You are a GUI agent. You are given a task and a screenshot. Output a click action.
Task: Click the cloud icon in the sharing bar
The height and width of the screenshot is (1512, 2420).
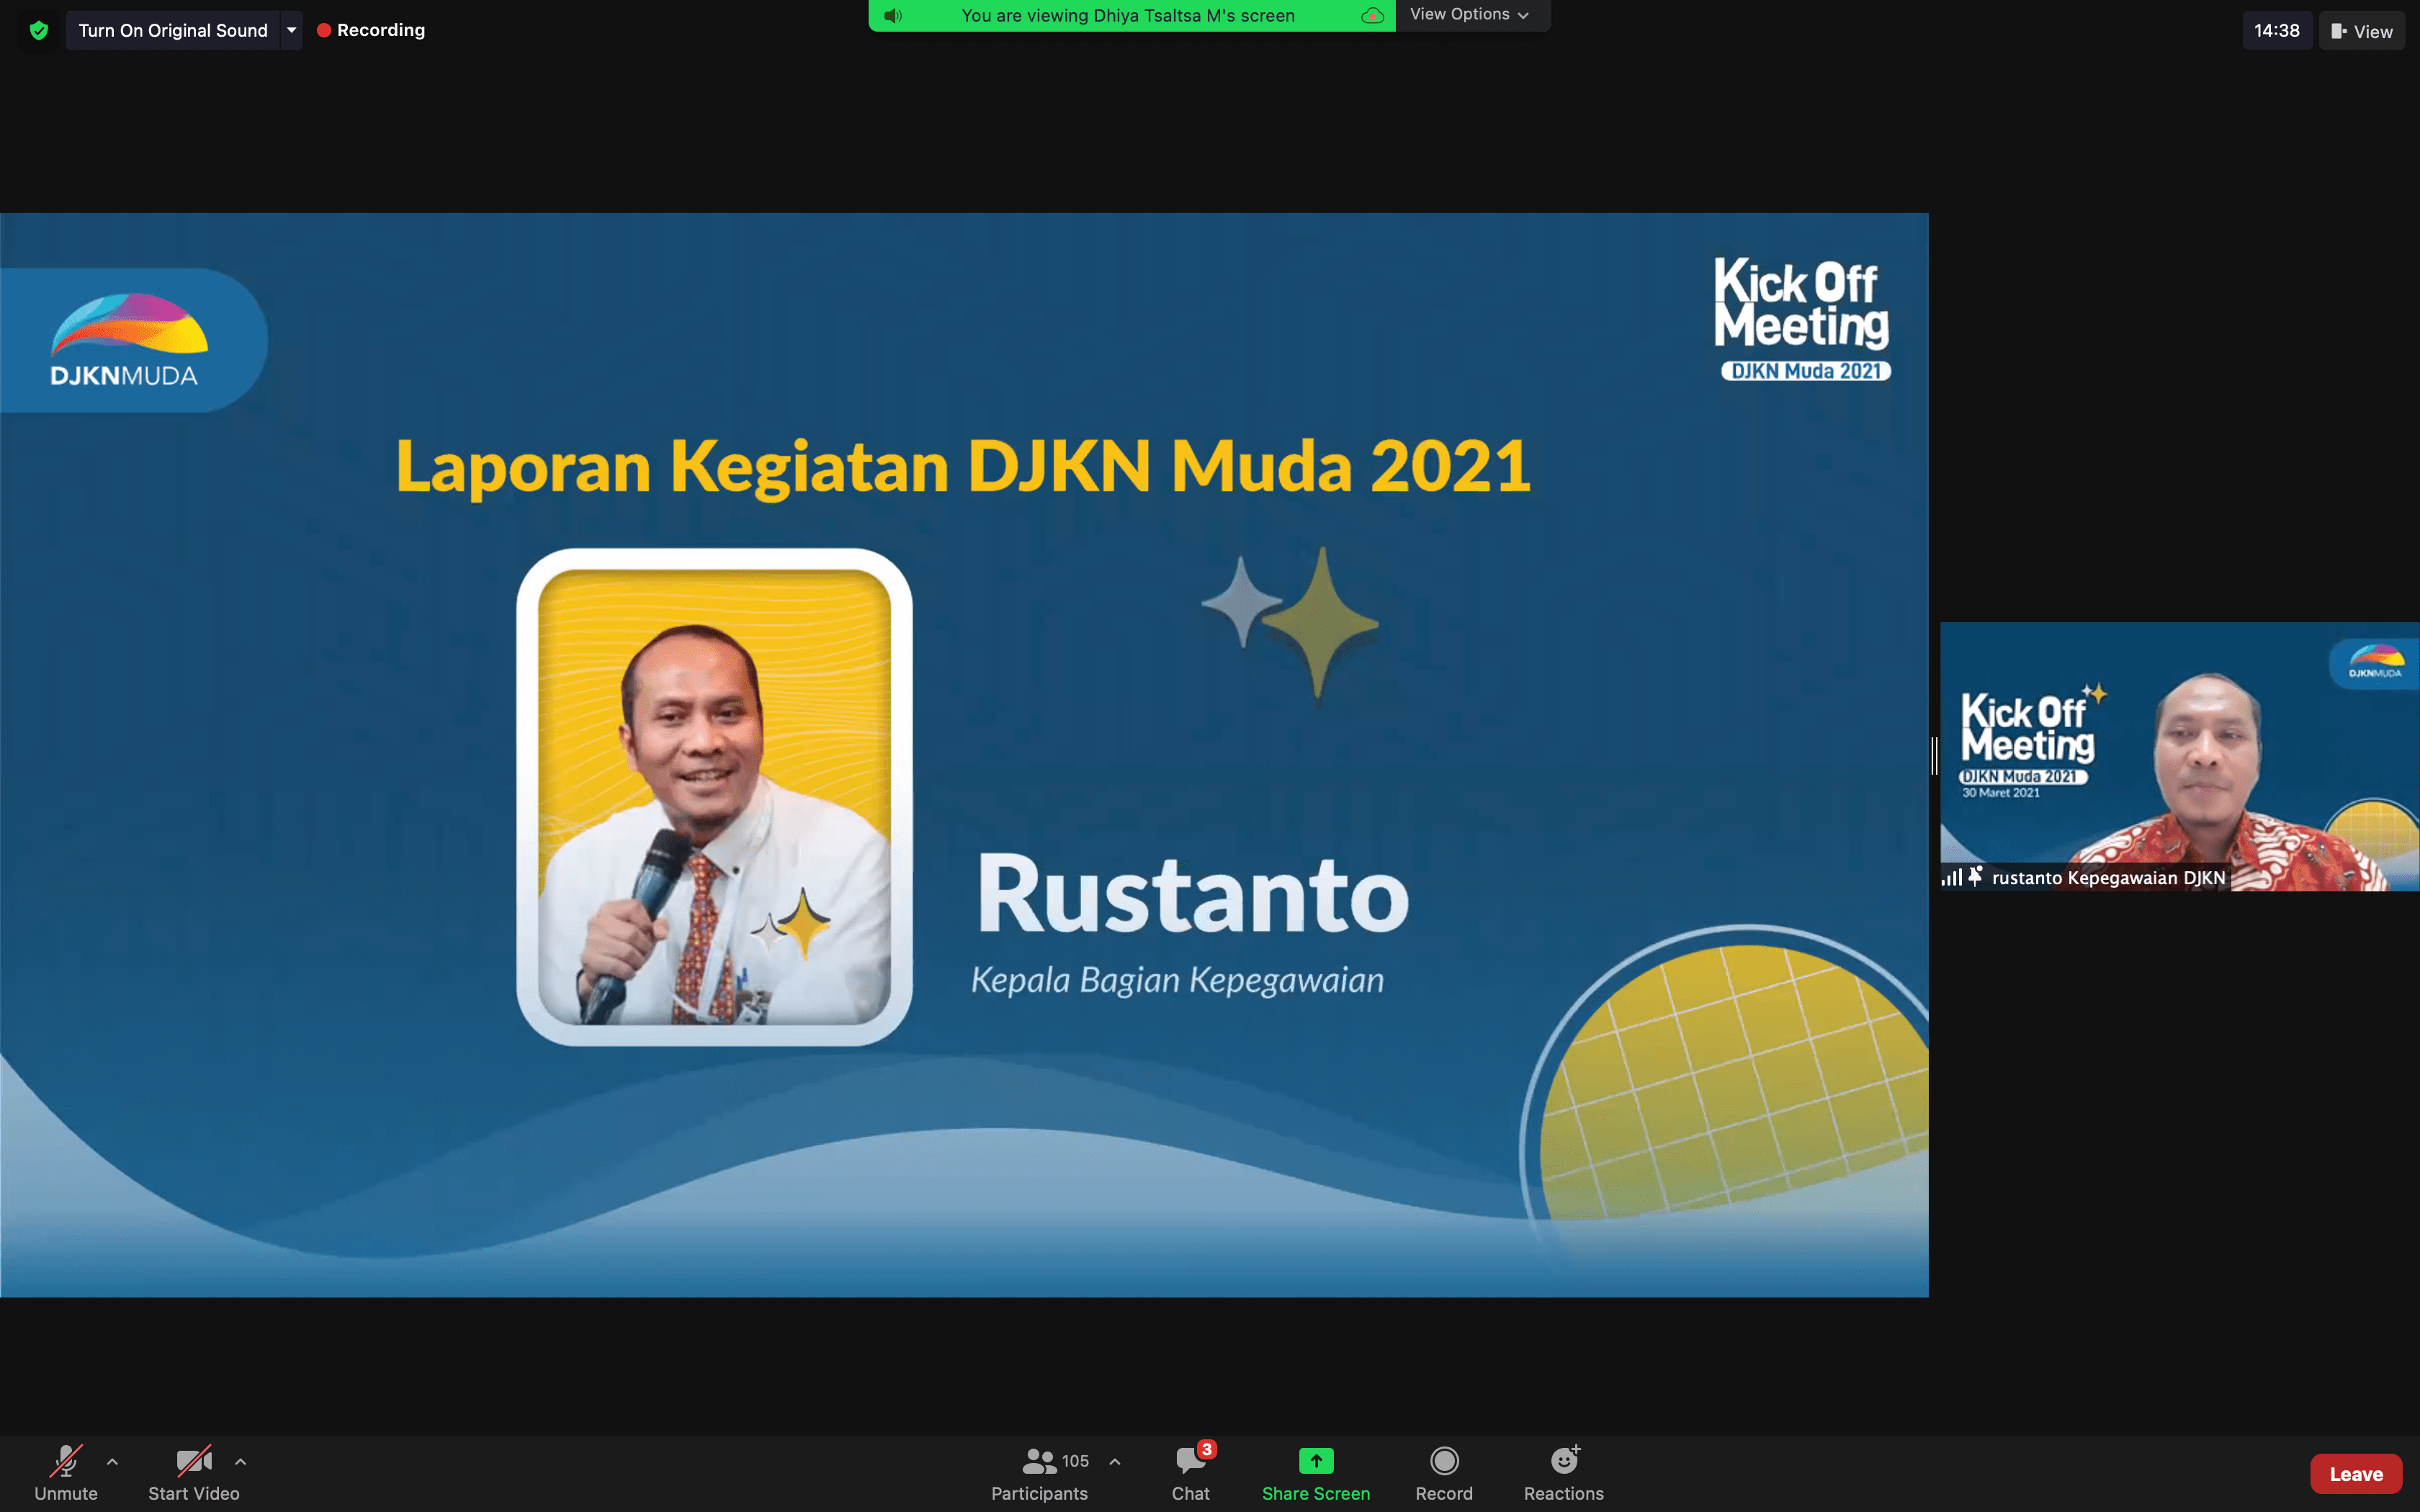[1373, 15]
